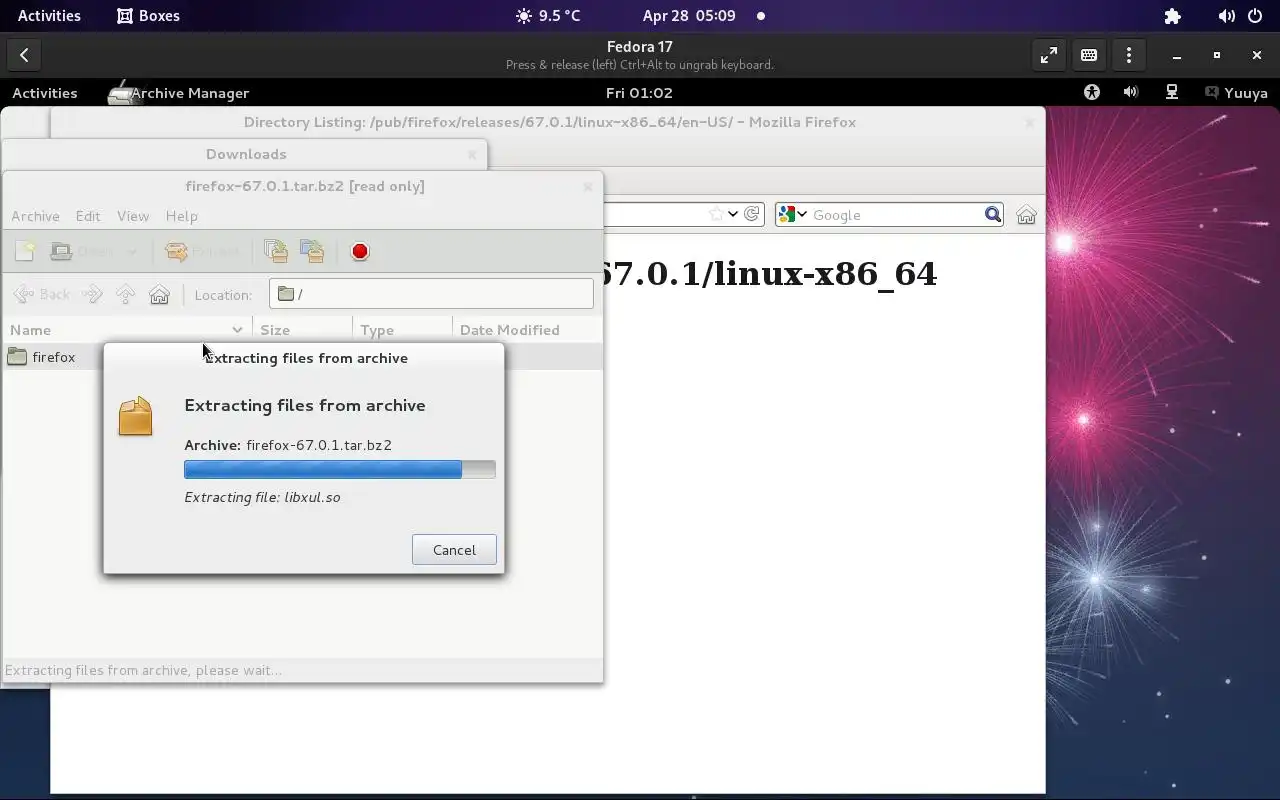
Task: Bookmark page with Firefox star icon
Action: 716,214
